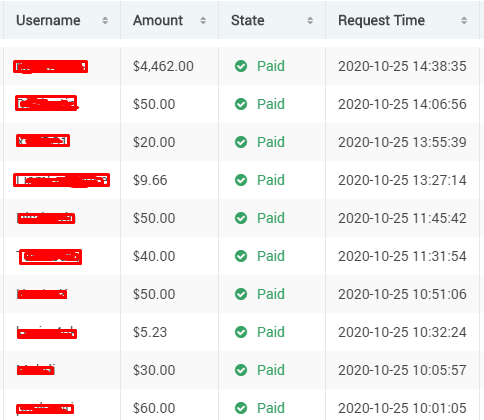
Task: Sort by Request Time using arrow icon
Action: coord(464,21)
